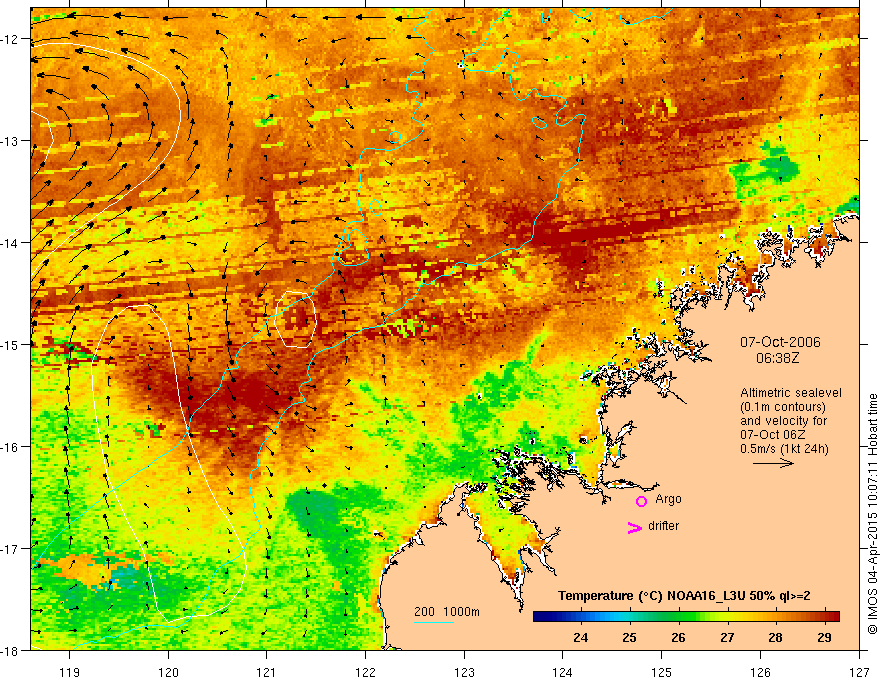Click the 'and velocity for' legend line
The width and height of the screenshot is (880, 680).
[x=783, y=421]
